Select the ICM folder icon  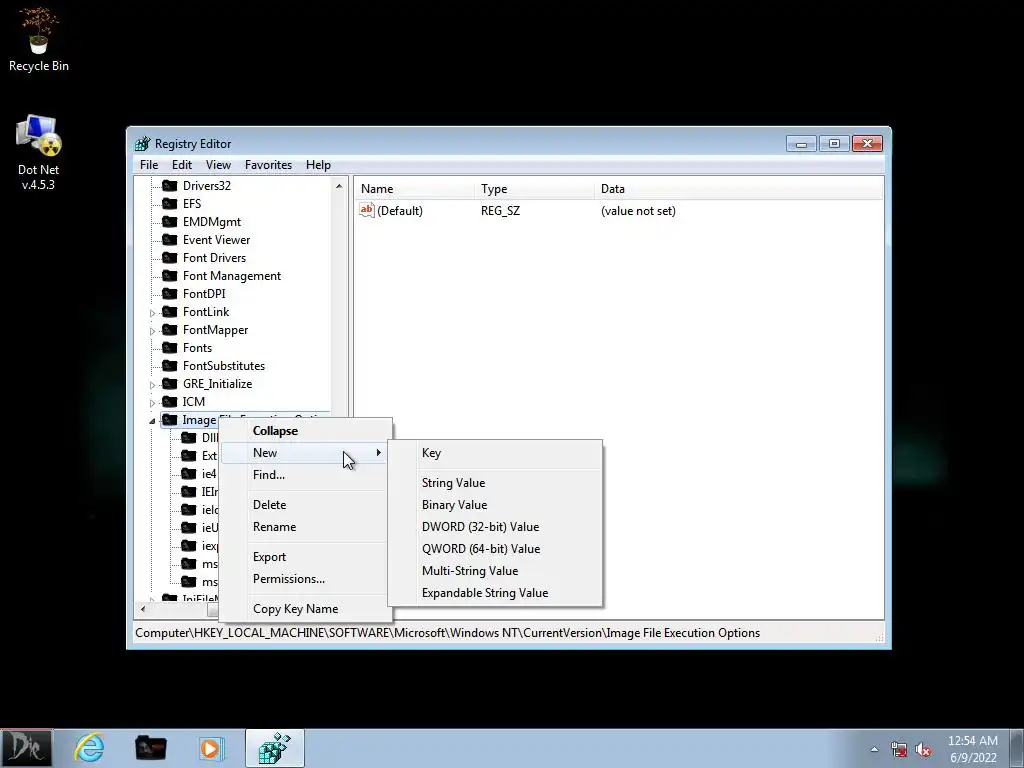[170, 402]
